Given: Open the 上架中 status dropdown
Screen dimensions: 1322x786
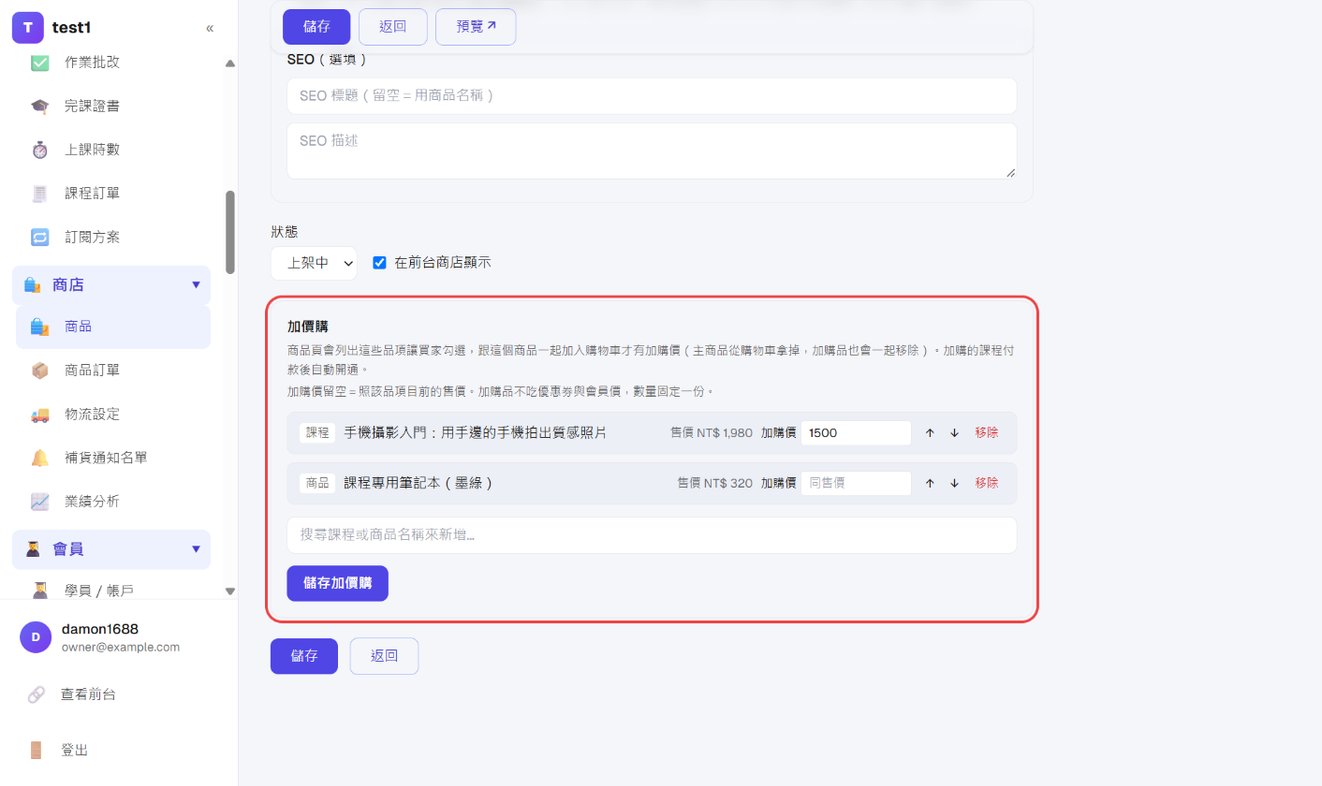Looking at the screenshot, I should (313, 263).
